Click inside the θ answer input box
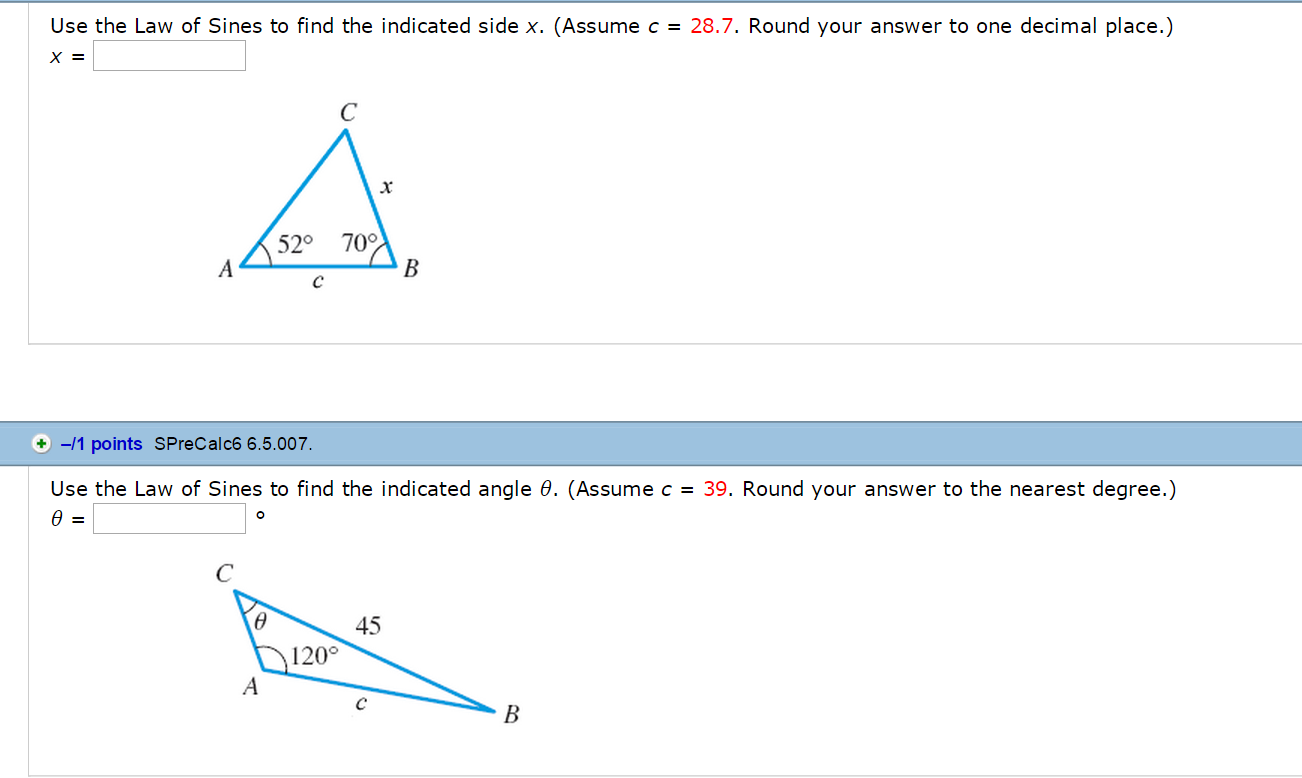1302x778 pixels. pos(168,518)
